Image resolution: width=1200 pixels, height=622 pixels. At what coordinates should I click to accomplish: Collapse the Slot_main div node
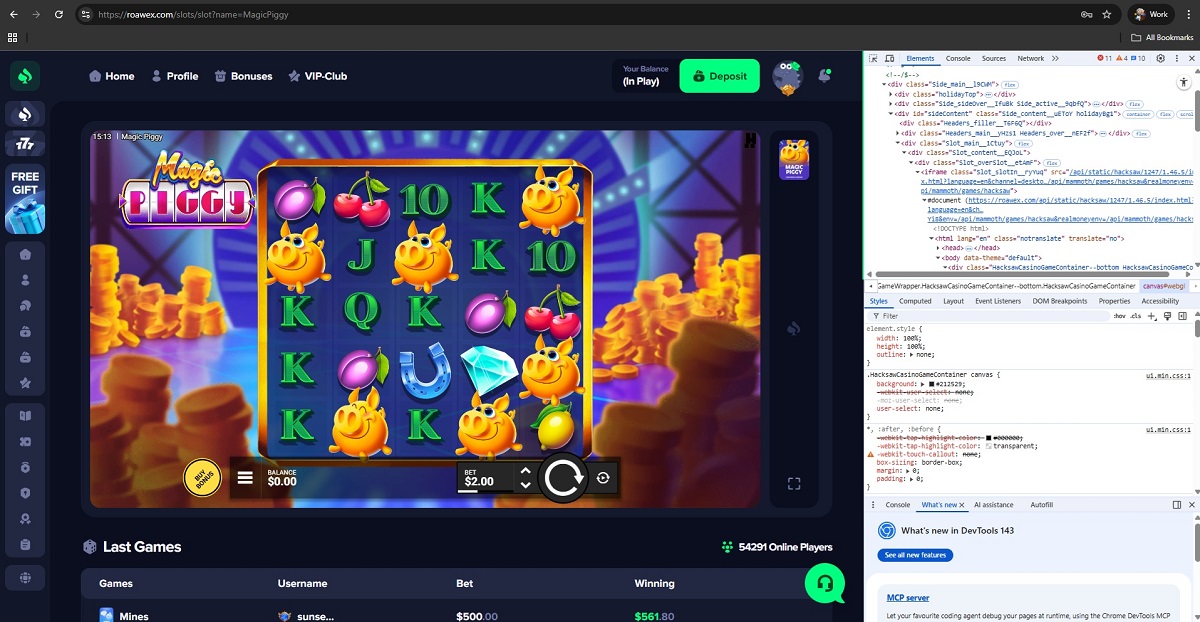pyautogui.click(x=898, y=143)
